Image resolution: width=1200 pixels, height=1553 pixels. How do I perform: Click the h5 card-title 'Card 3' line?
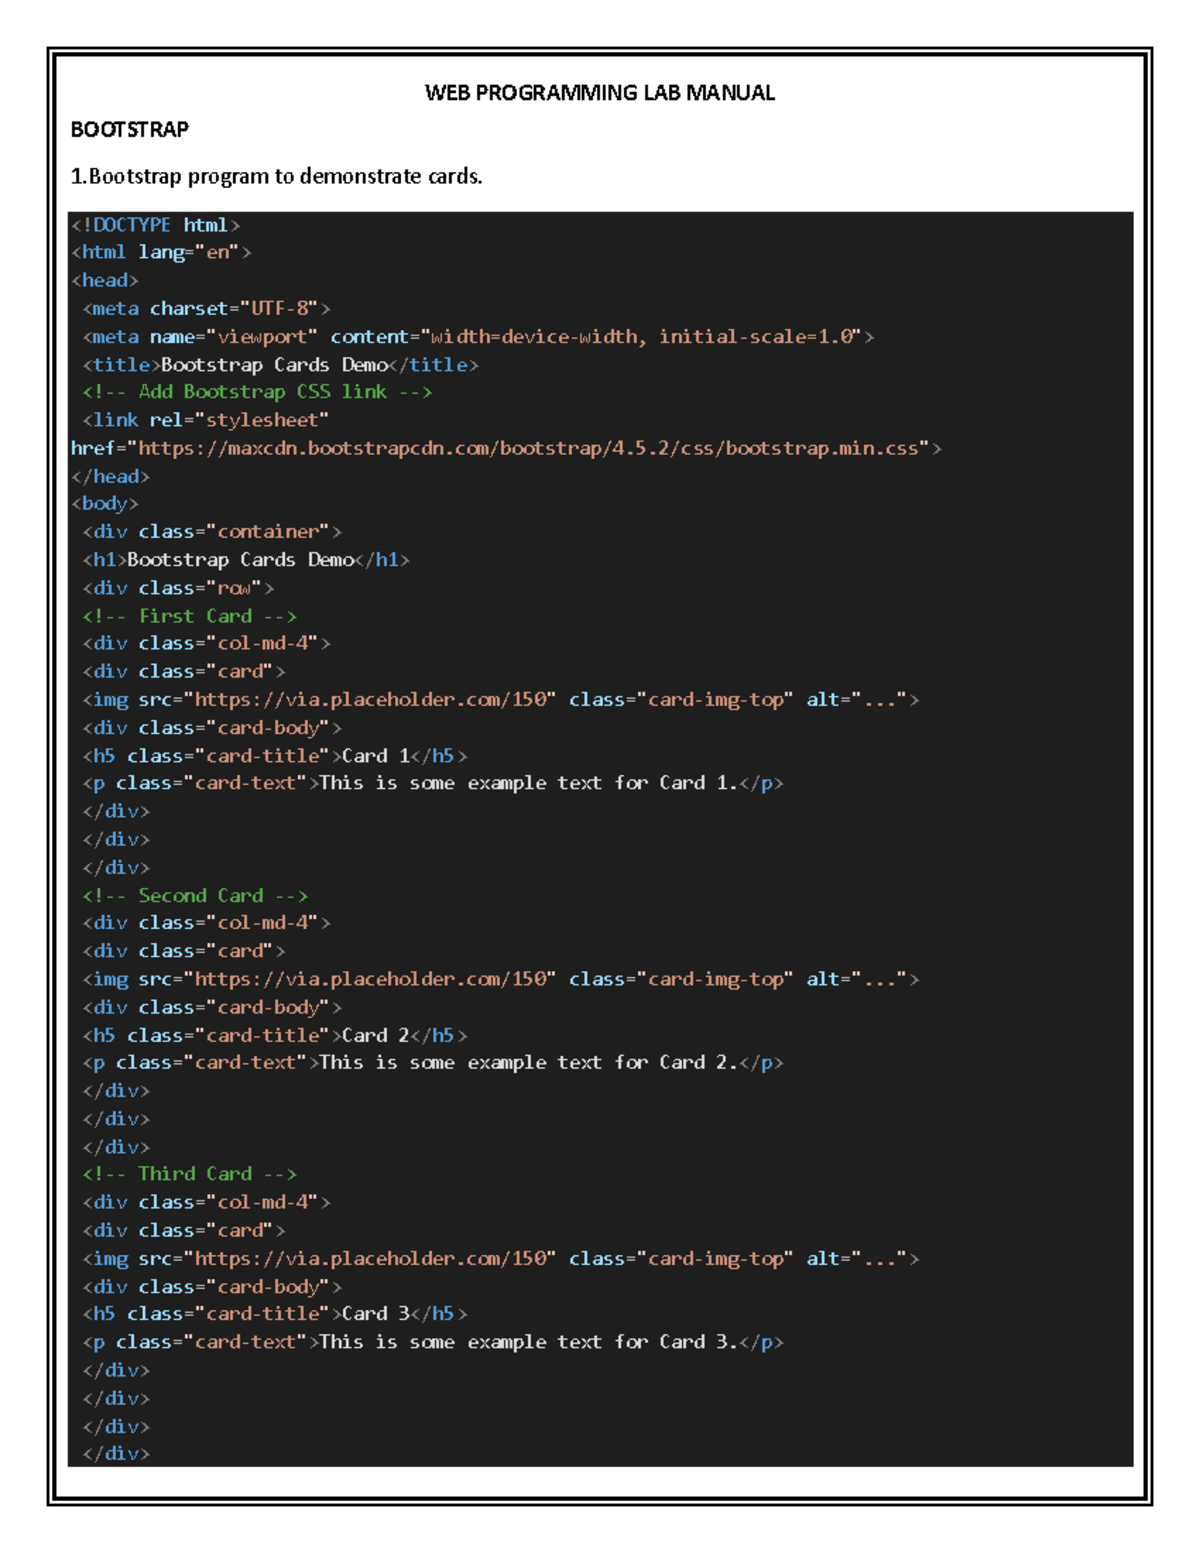[274, 1314]
